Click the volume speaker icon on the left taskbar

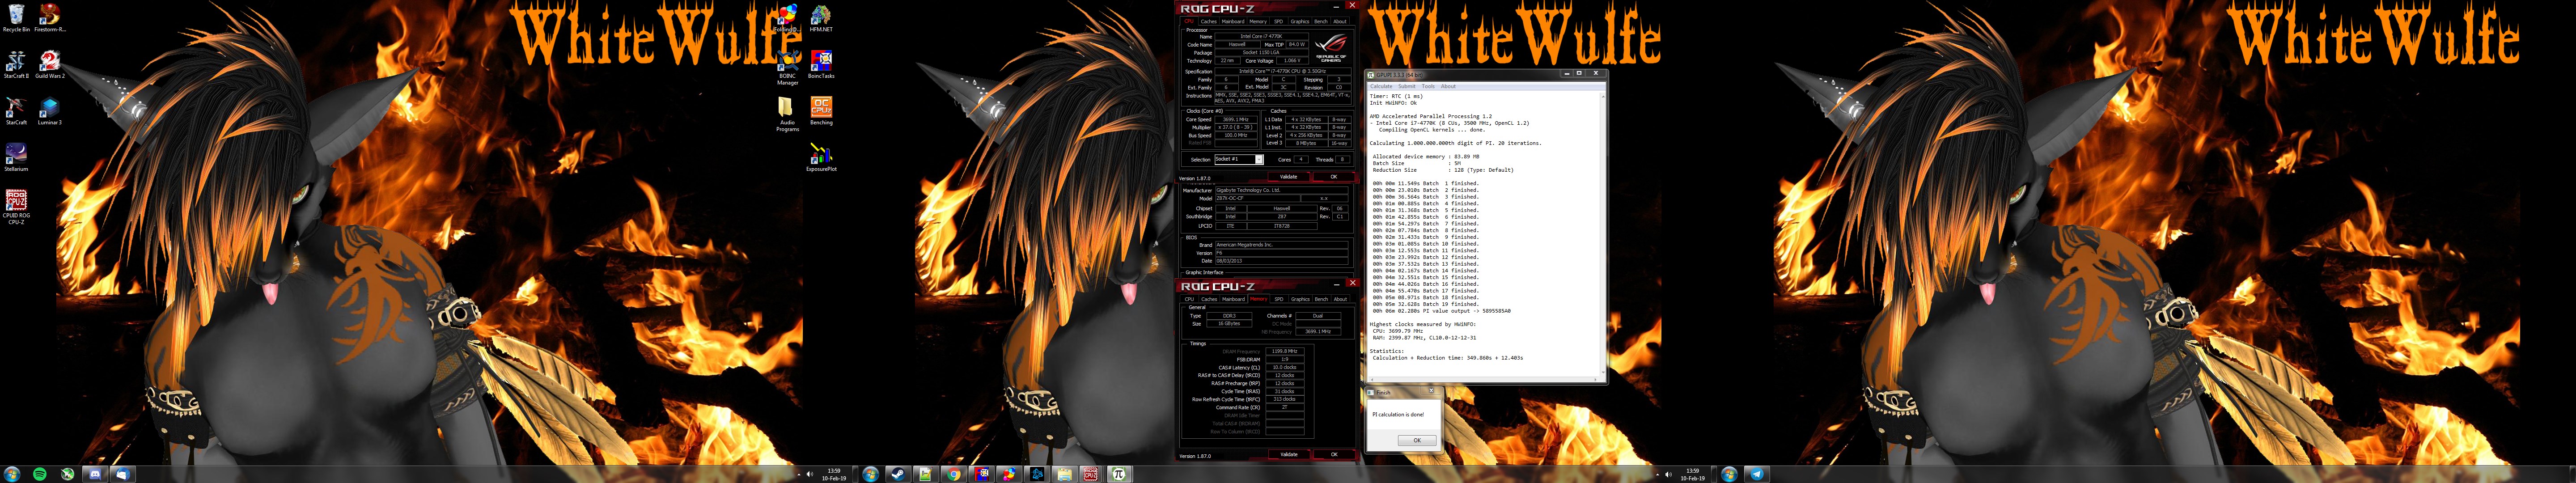[x=809, y=474]
